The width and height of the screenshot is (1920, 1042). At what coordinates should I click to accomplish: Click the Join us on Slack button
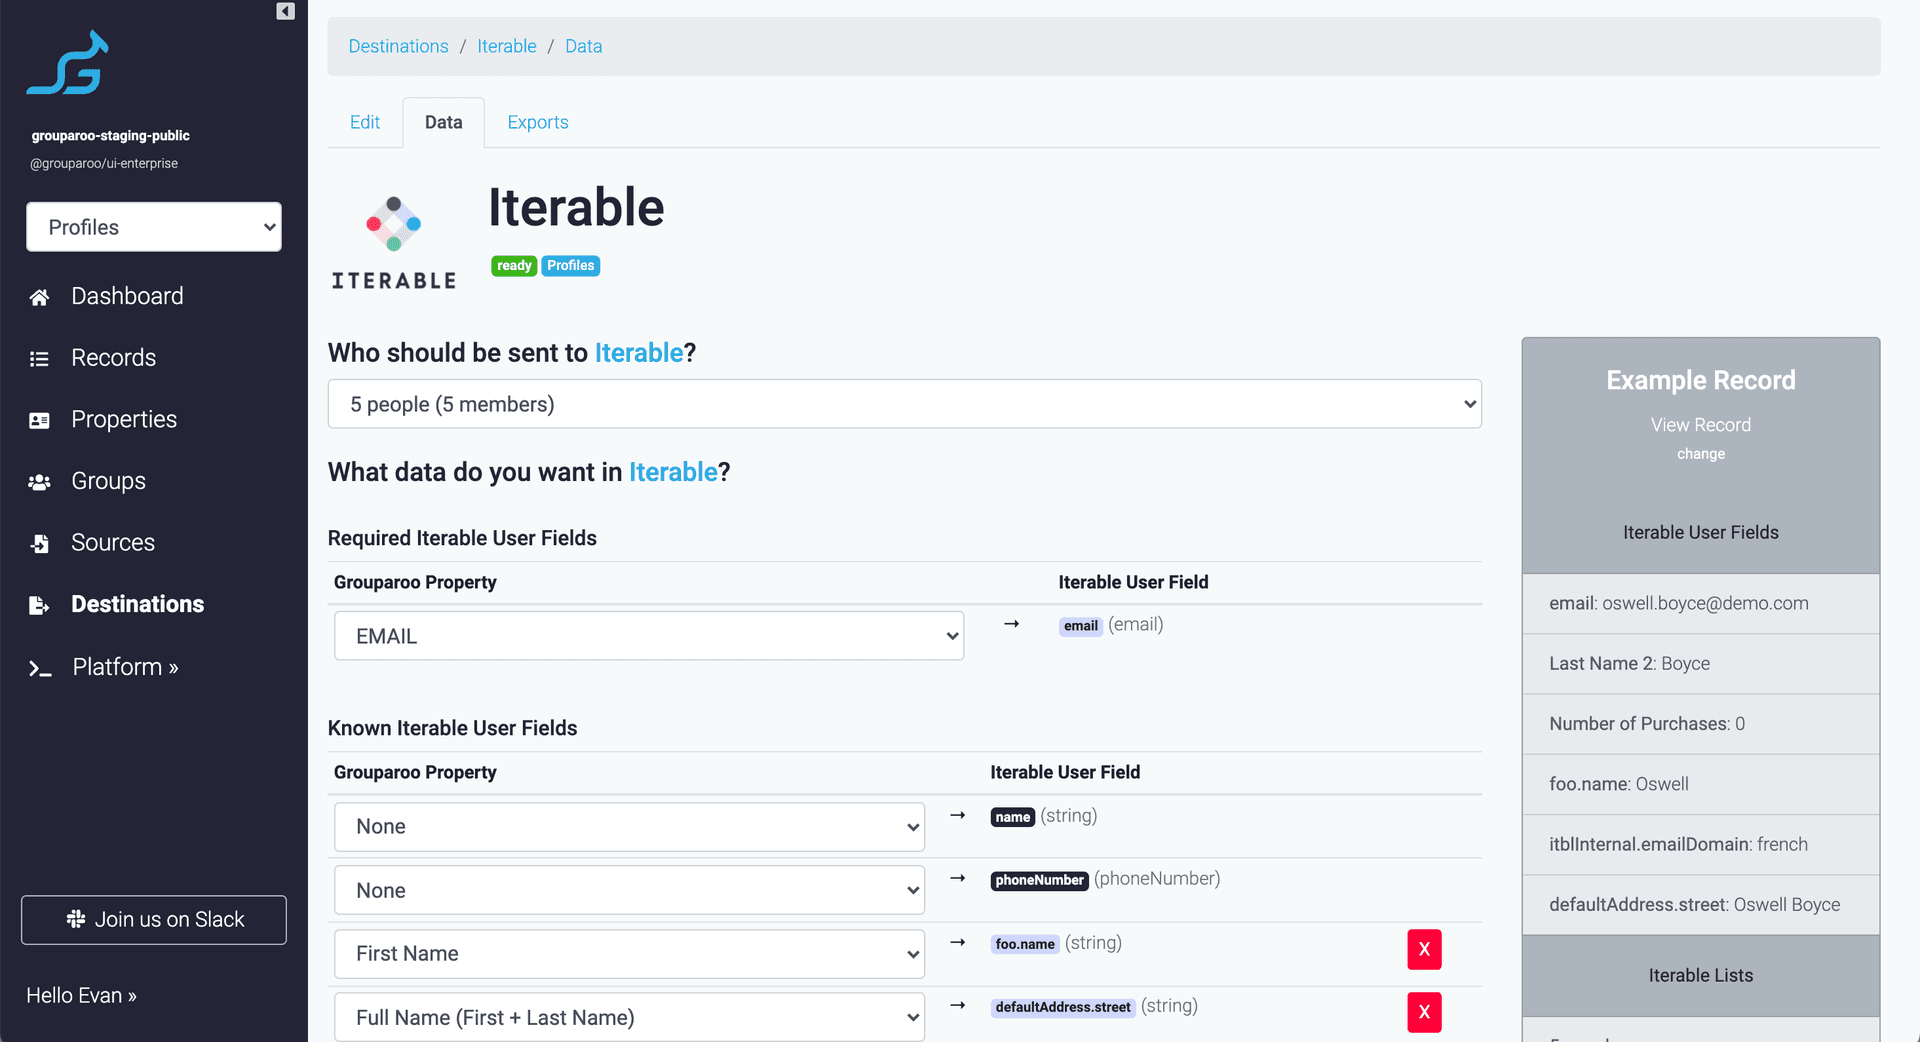pyautogui.click(x=154, y=920)
